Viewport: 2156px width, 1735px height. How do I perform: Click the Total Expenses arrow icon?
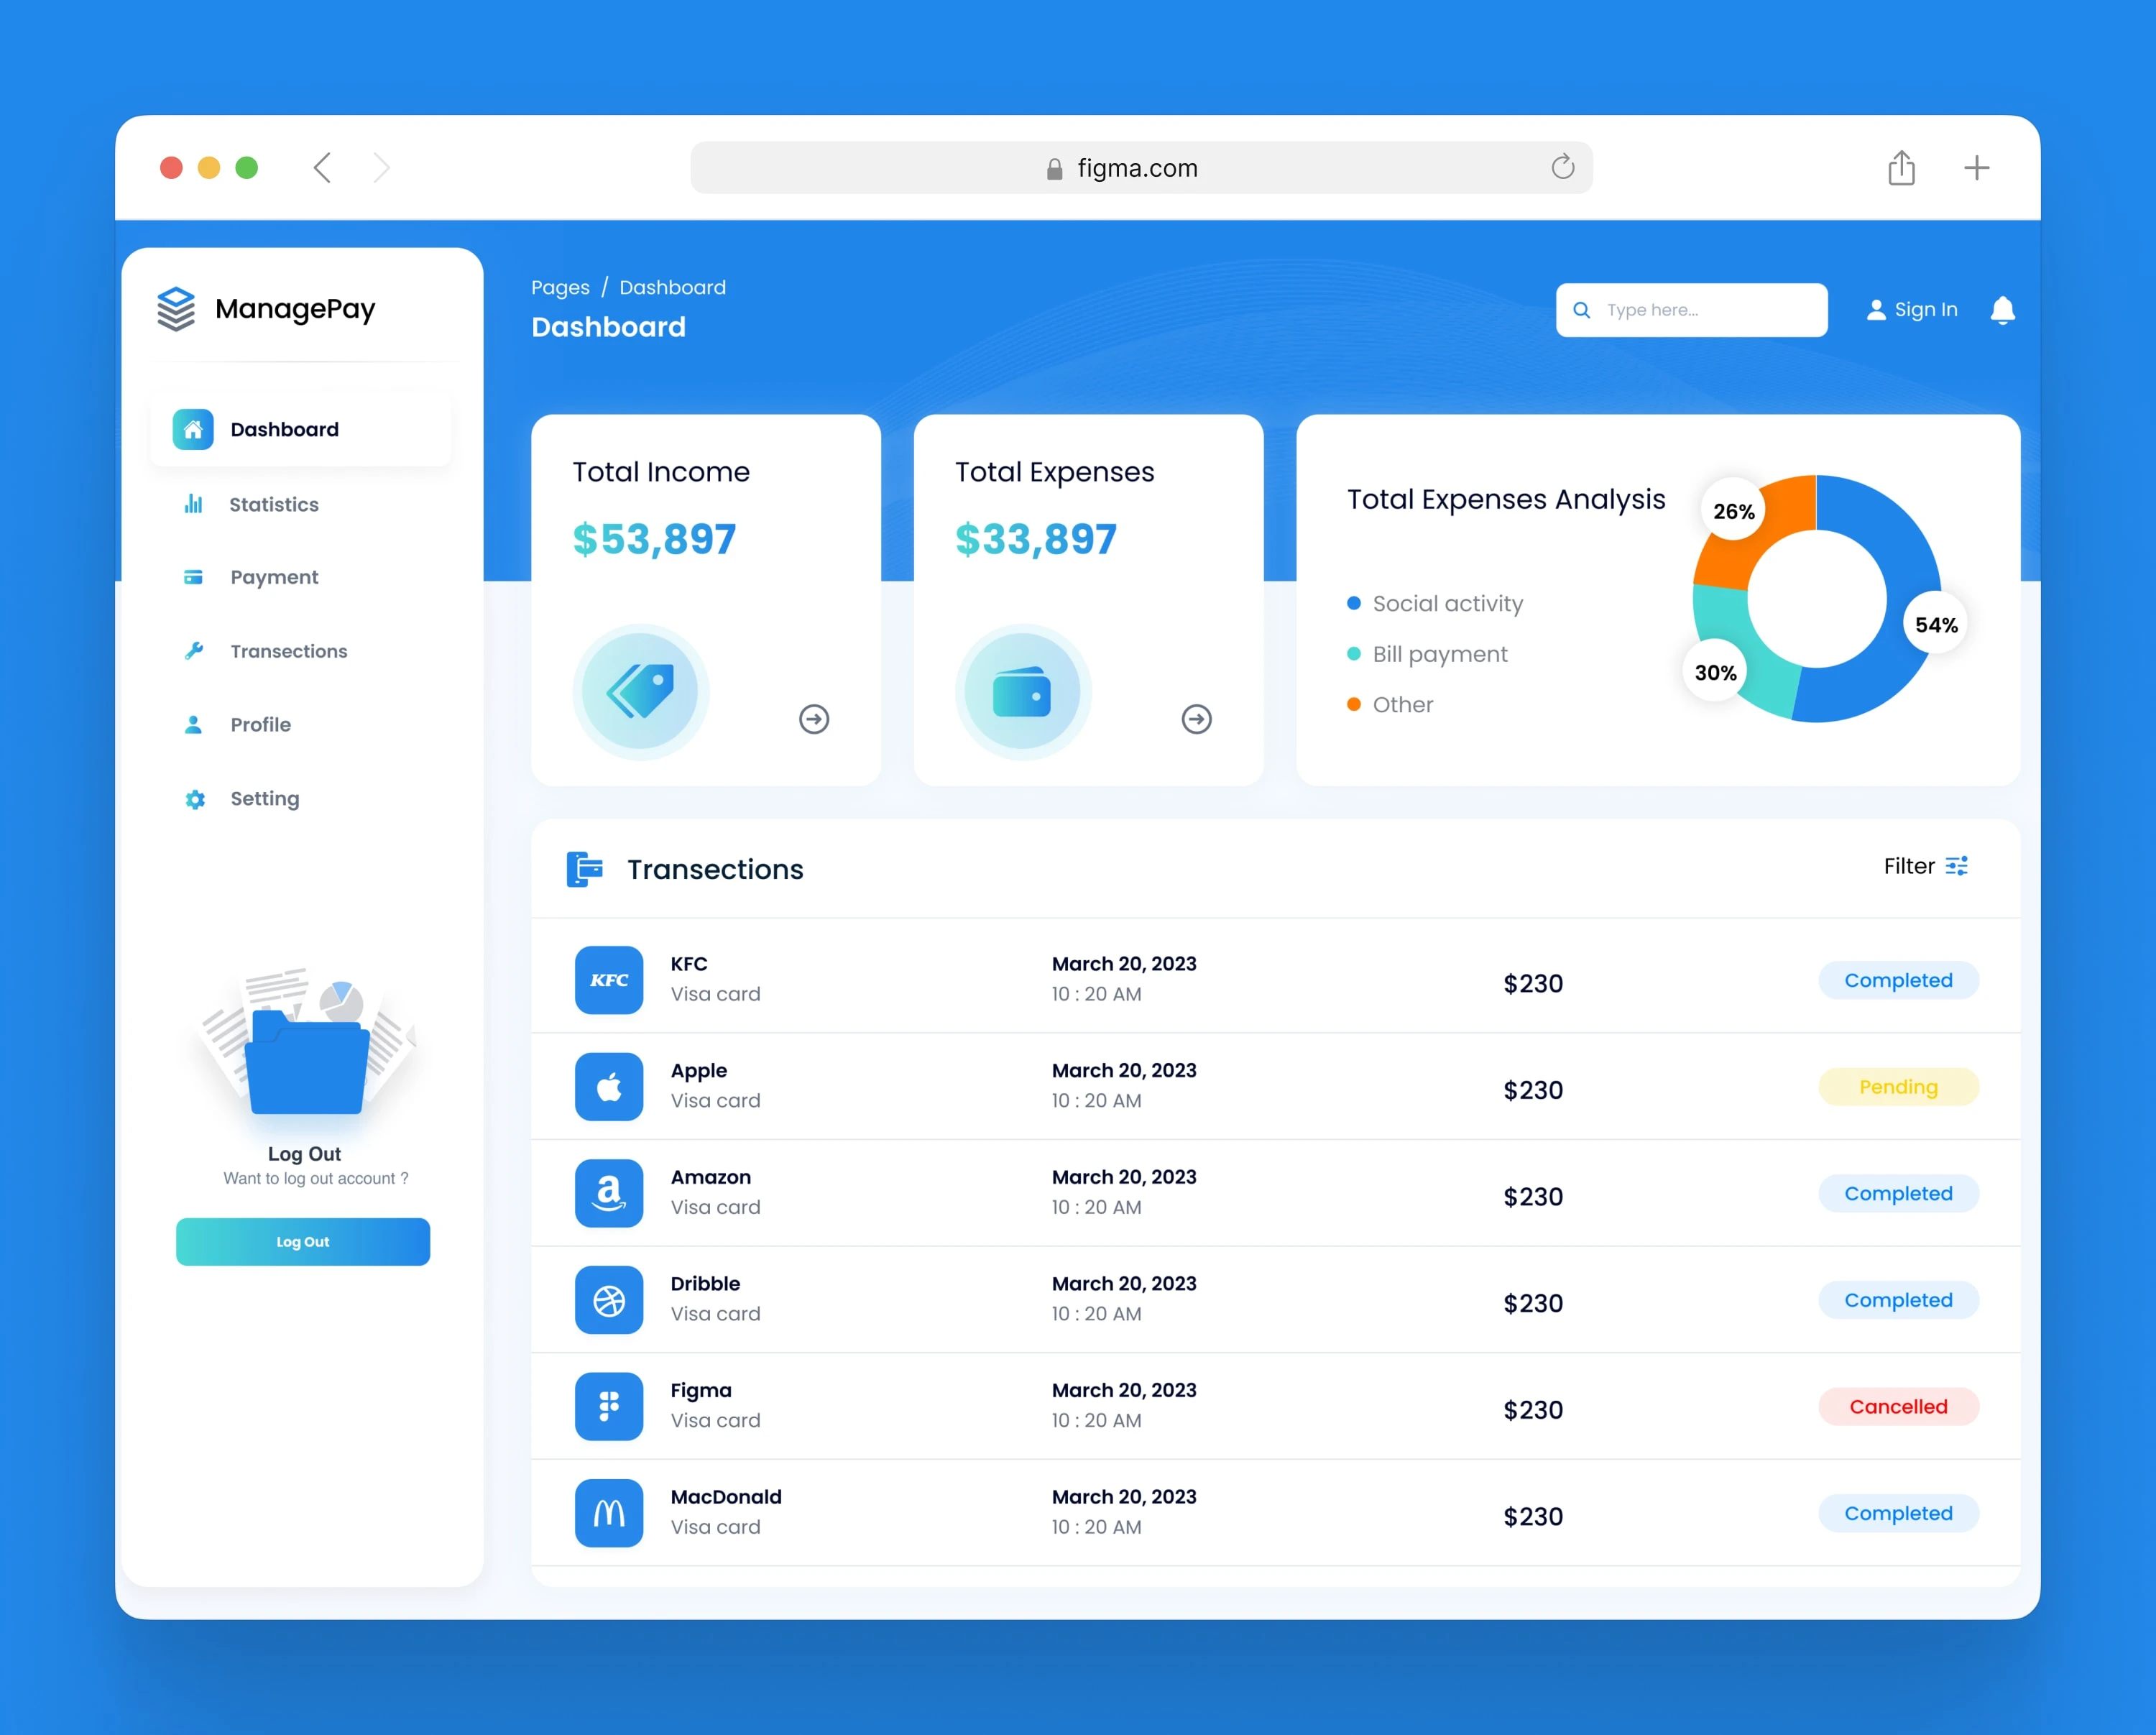coord(1196,719)
